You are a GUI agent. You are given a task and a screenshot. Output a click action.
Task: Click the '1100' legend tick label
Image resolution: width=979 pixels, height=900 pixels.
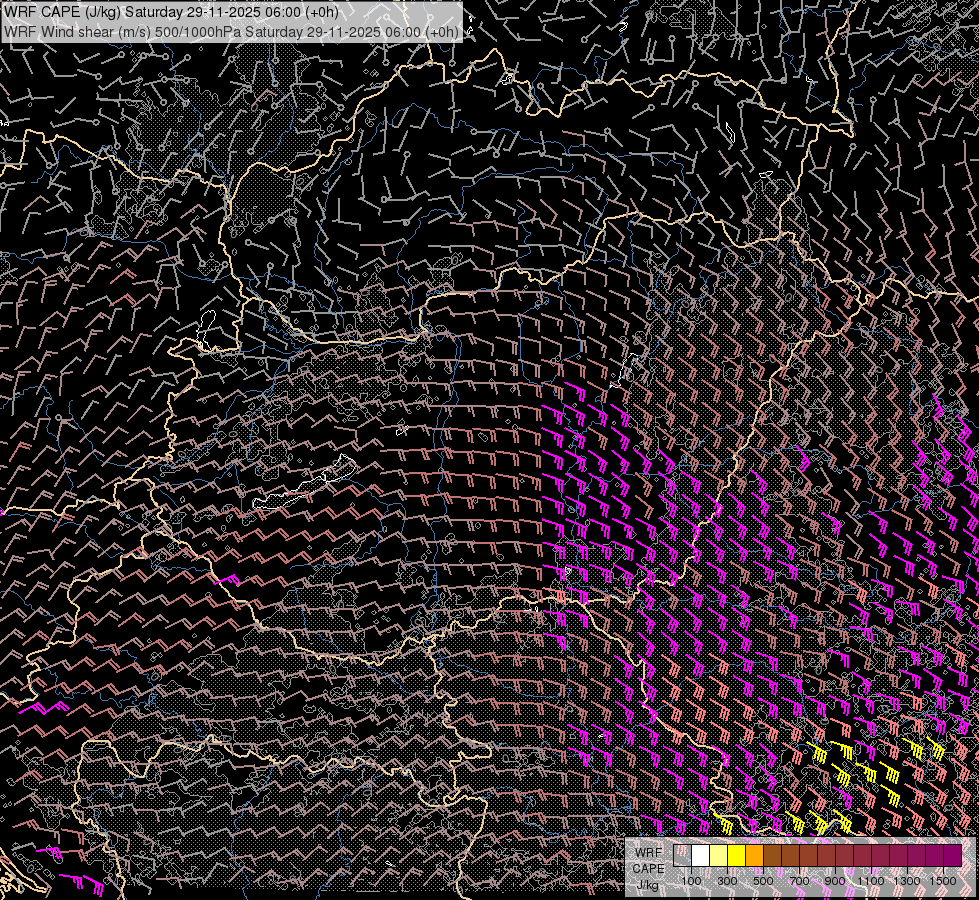point(870,881)
